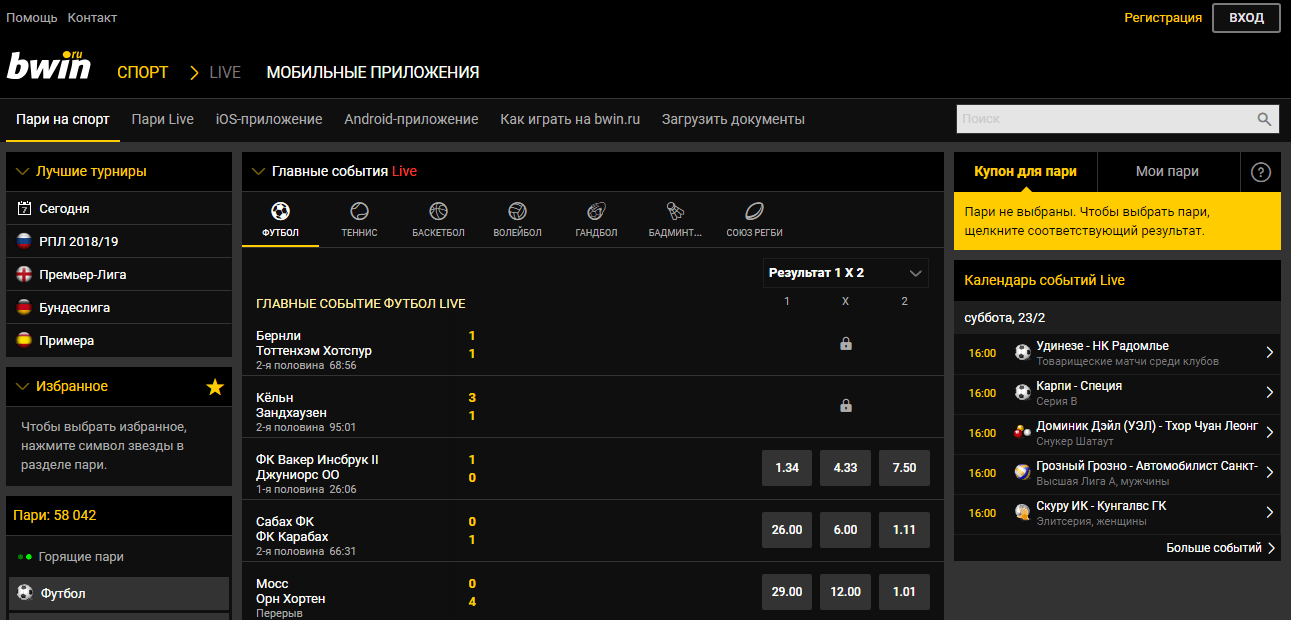Click the Spanish flag for Примера
Image resolution: width=1291 pixels, height=620 pixels.
pyautogui.click(x=24, y=340)
